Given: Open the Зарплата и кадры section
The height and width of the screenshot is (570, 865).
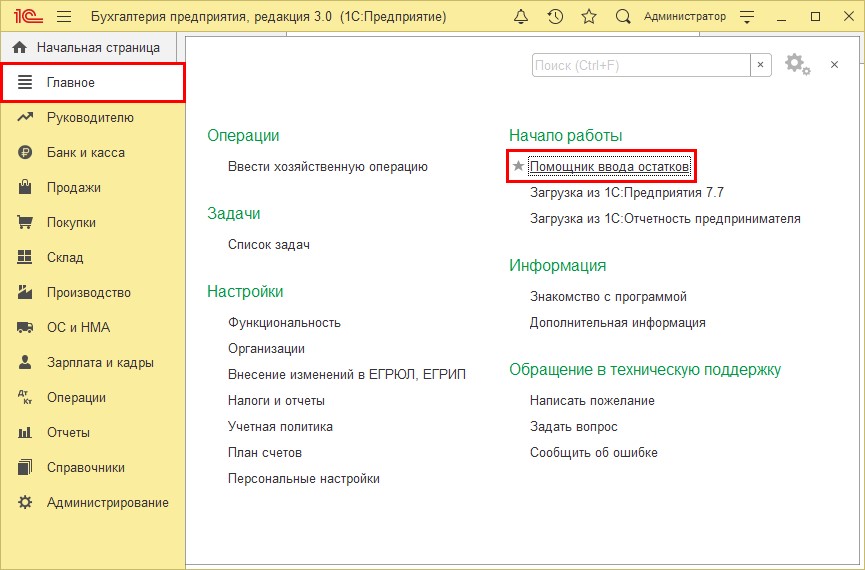Looking at the screenshot, I should [x=93, y=363].
